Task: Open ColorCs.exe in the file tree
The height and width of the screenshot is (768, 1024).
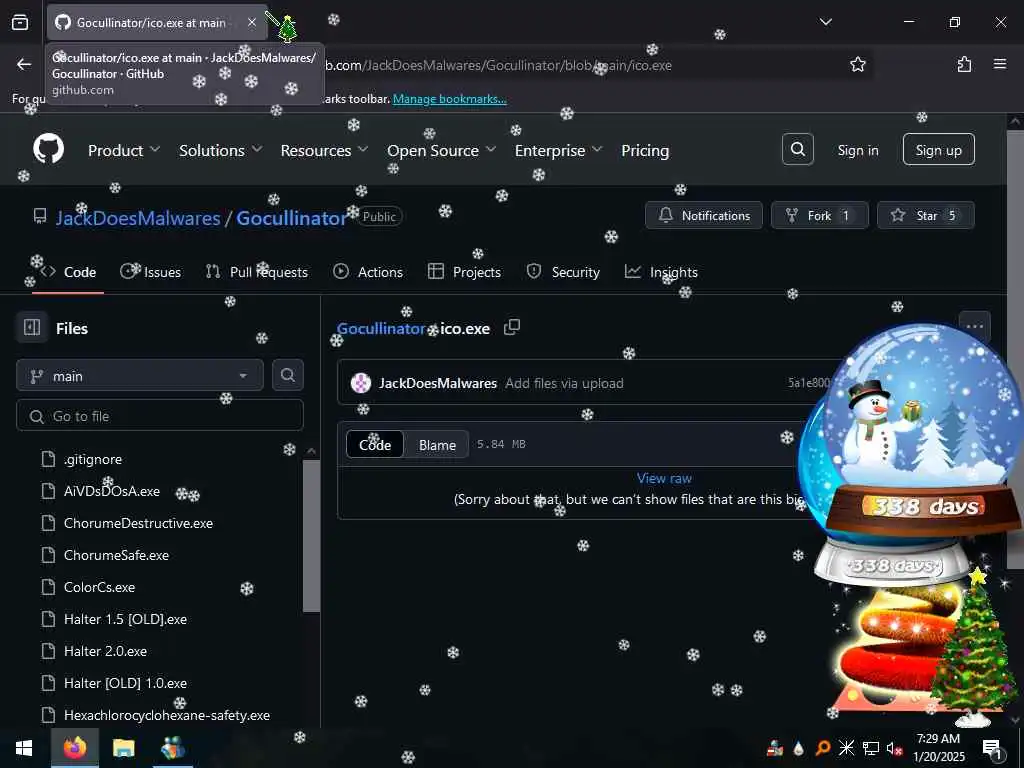Action: pos(99,587)
